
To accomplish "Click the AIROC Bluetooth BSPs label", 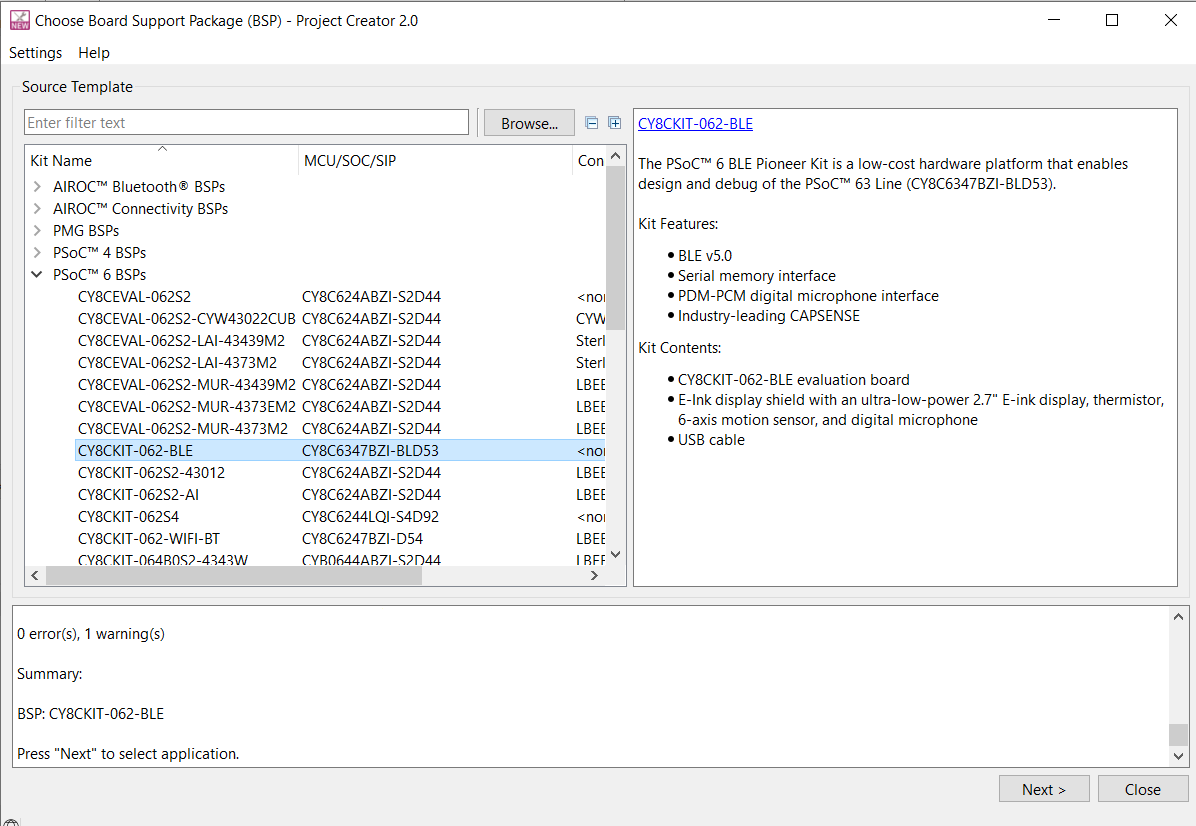I will 139,187.
